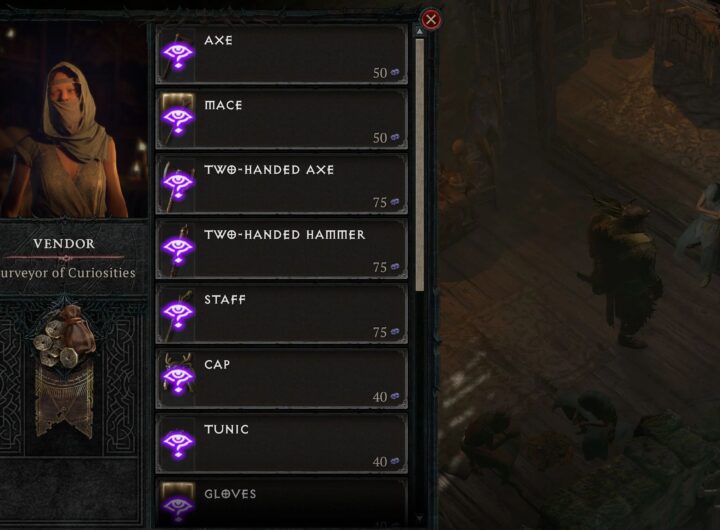Click the Tunic item name
This screenshot has height=530, width=720.
226,429
